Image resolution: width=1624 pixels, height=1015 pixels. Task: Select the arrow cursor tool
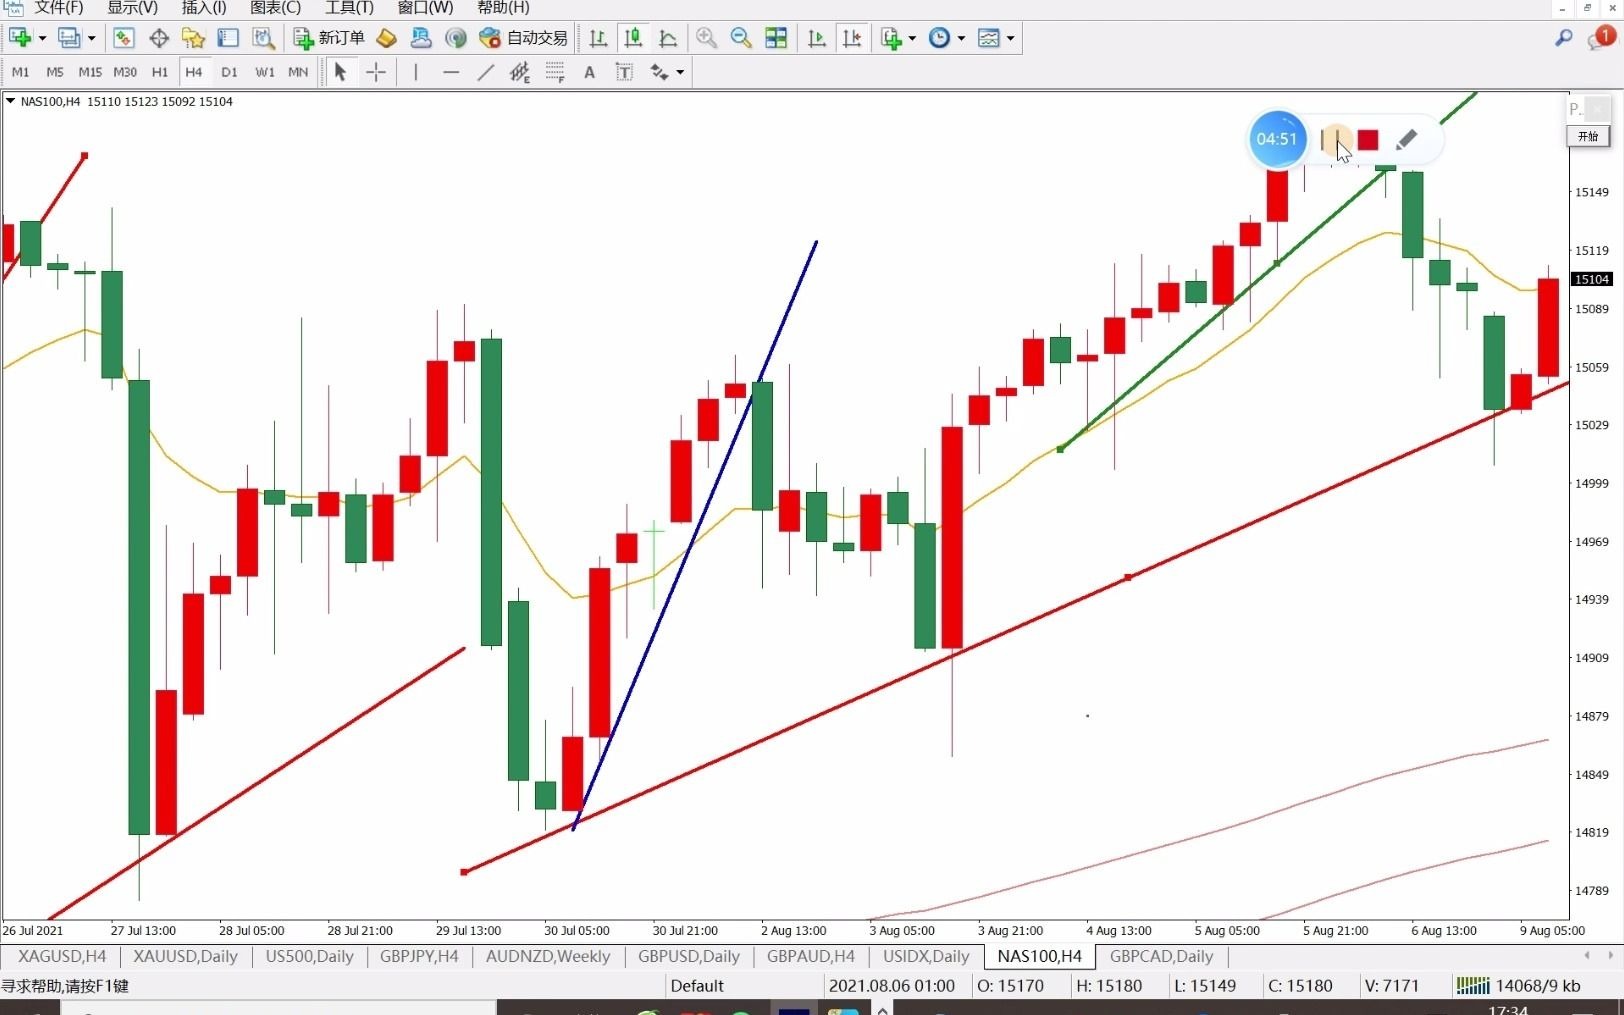click(340, 72)
